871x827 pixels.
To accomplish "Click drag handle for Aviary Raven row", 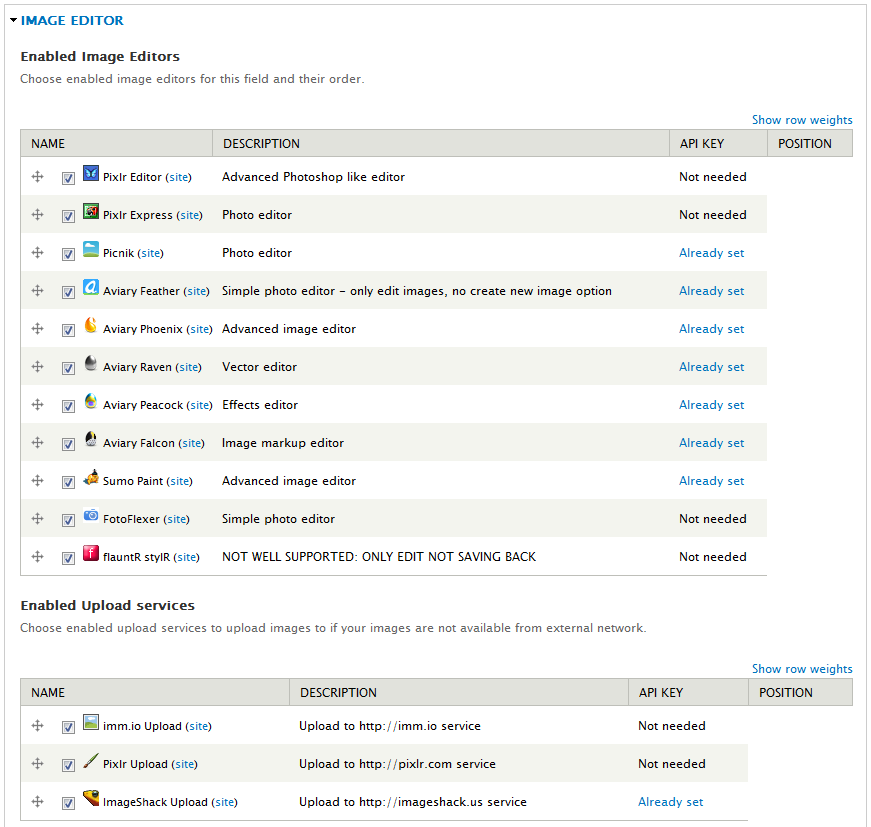I will pyautogui.click(x=37, y=367).
